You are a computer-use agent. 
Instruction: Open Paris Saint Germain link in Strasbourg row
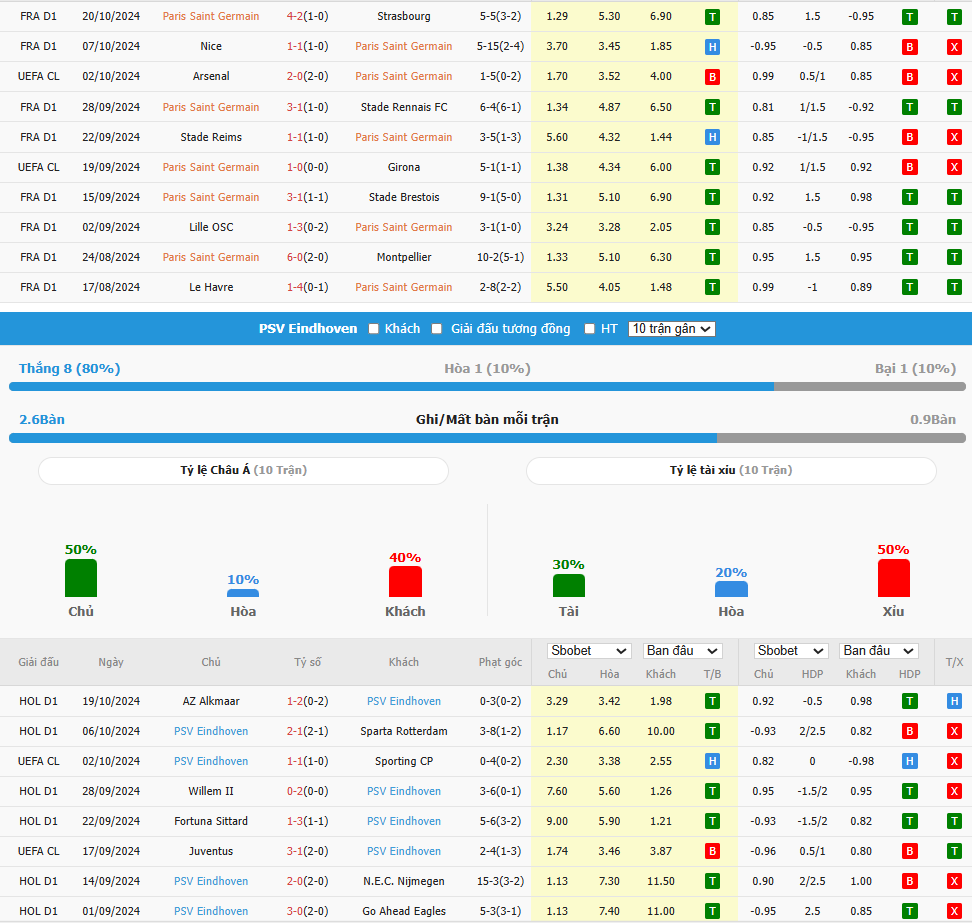click(x=211, y=16)
